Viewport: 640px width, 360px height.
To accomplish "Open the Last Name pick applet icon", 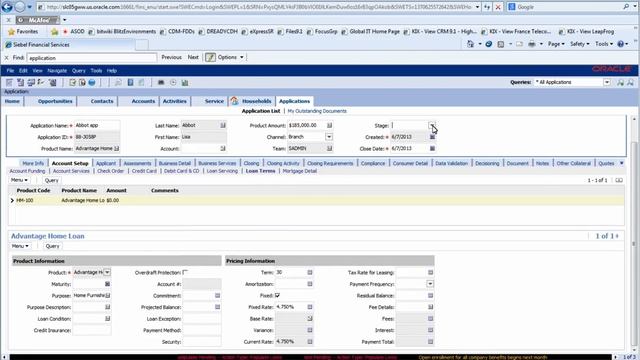I will coord(223,125).
